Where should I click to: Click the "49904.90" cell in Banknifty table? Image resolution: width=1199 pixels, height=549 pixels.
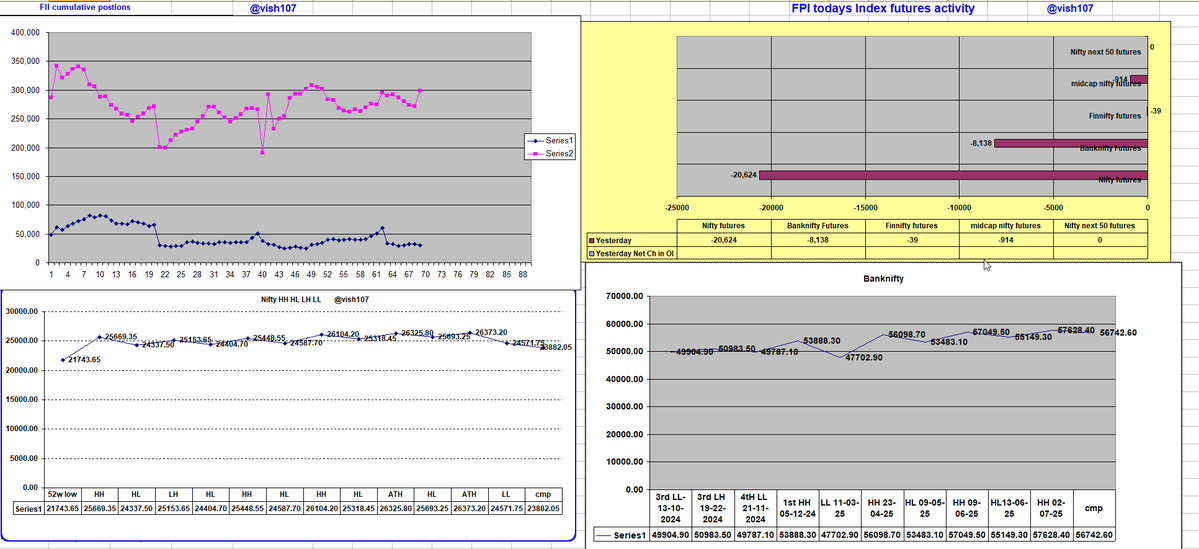tap(670, 534)
